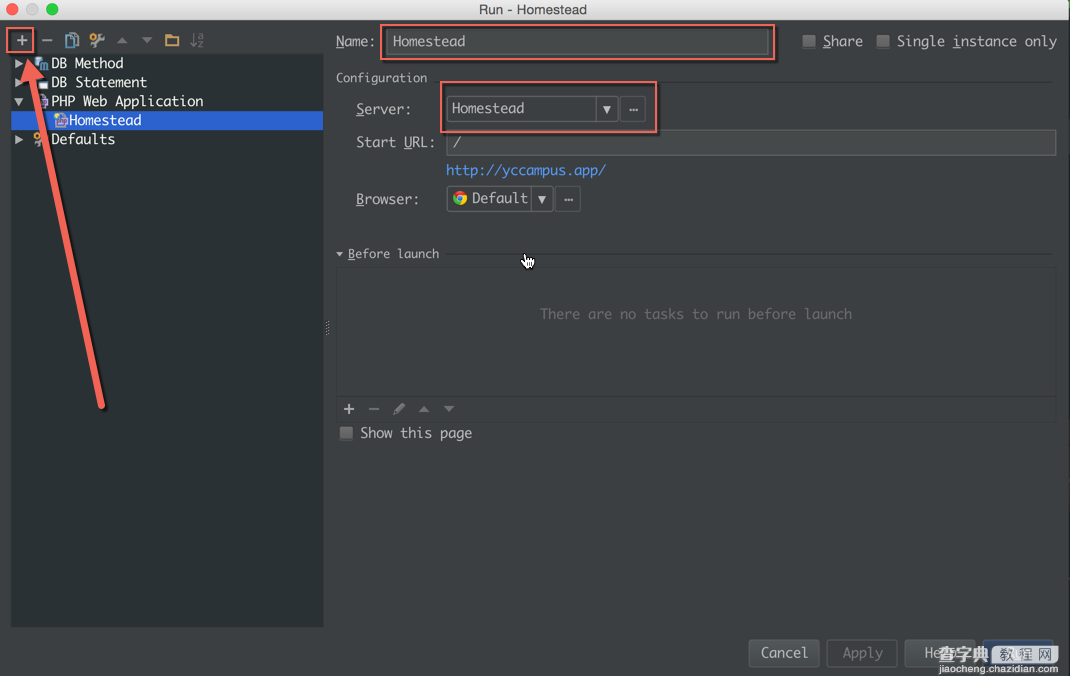Open the Server dropdown list
This screenshot has width=1070, height=676.
pos(607,109)
